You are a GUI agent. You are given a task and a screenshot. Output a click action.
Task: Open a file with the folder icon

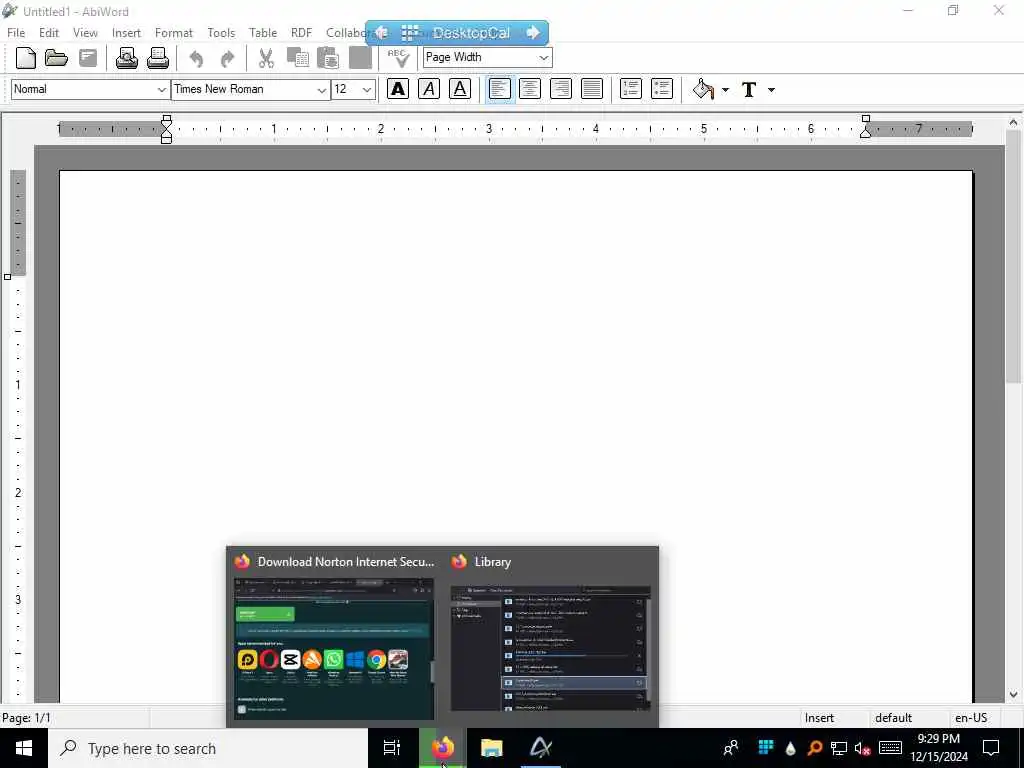click(57, 58)
